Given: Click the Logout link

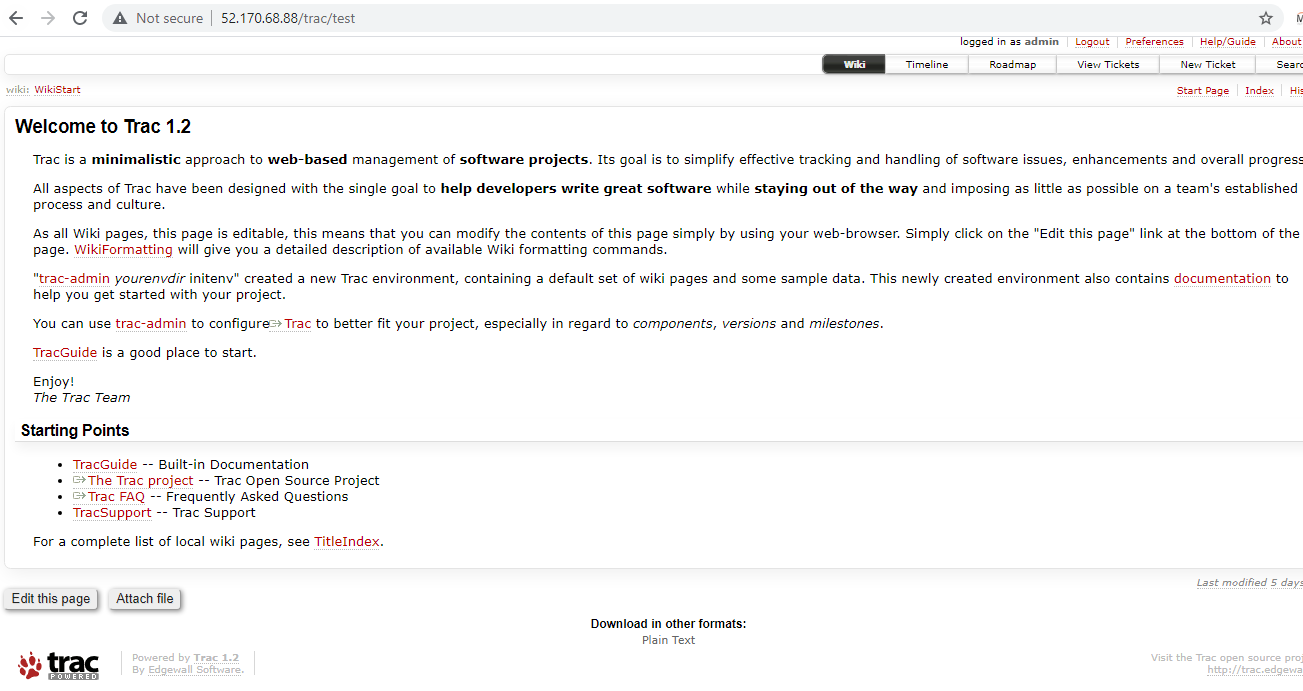Looking at the screenshot, I should (1092, 42).
